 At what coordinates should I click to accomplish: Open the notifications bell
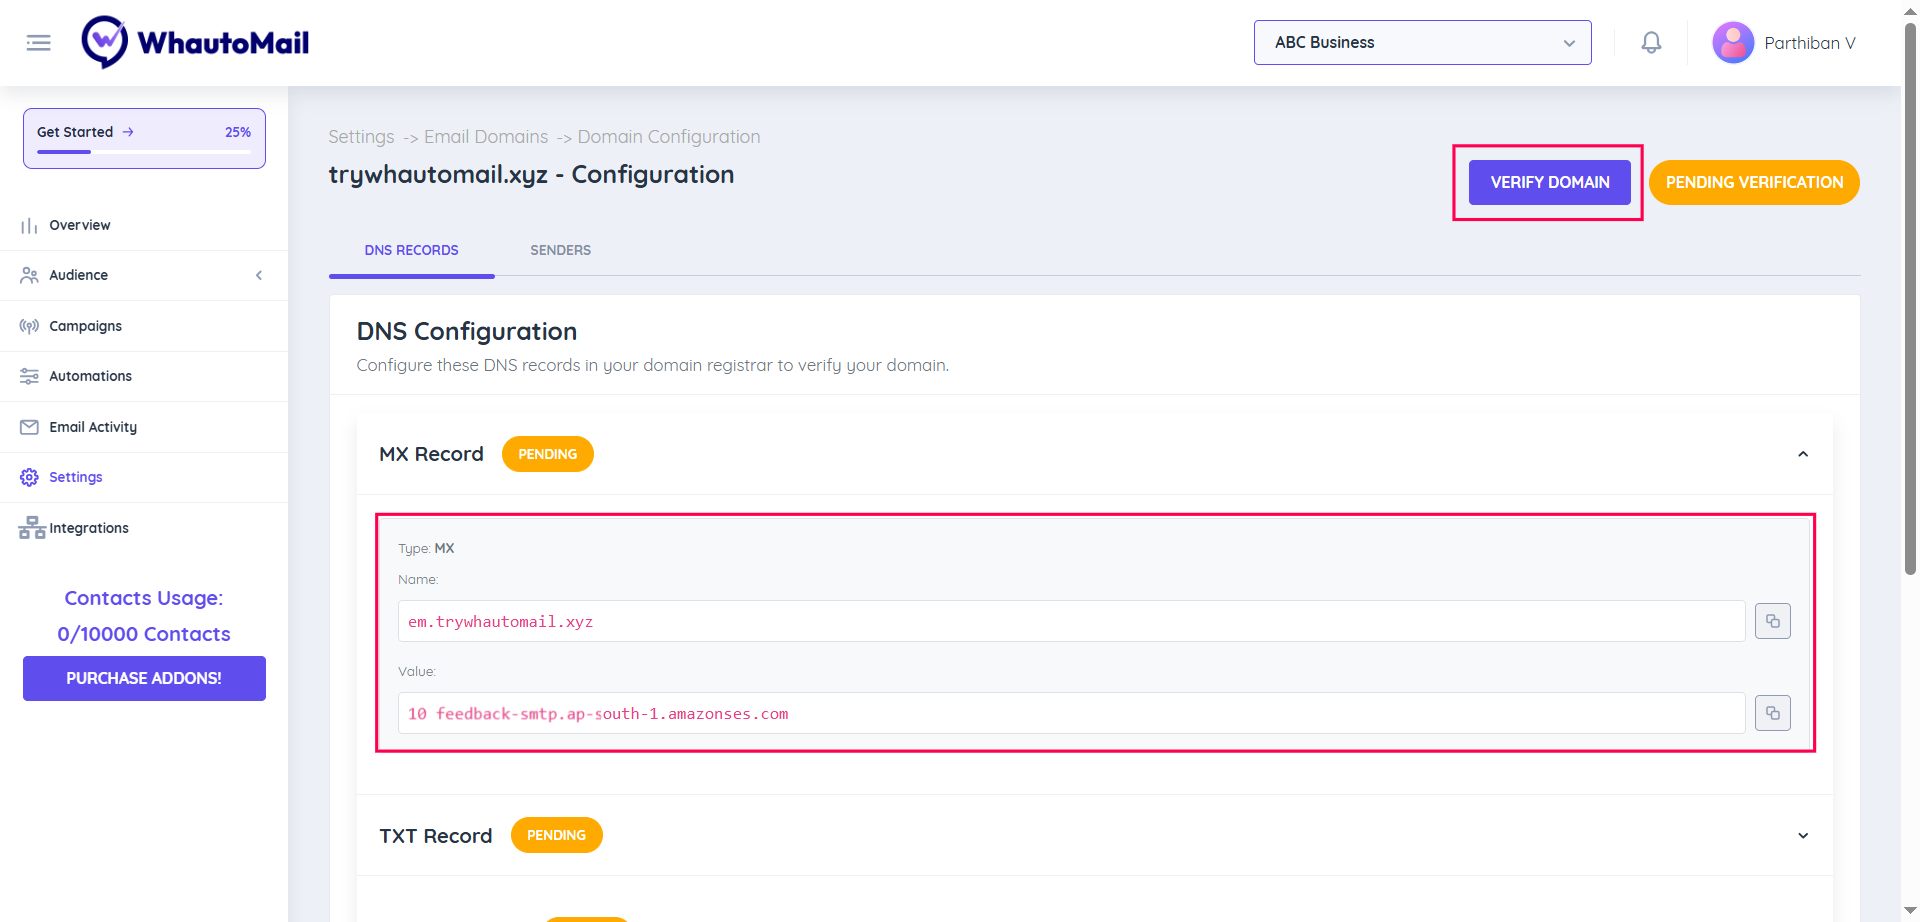[1650, 42]
